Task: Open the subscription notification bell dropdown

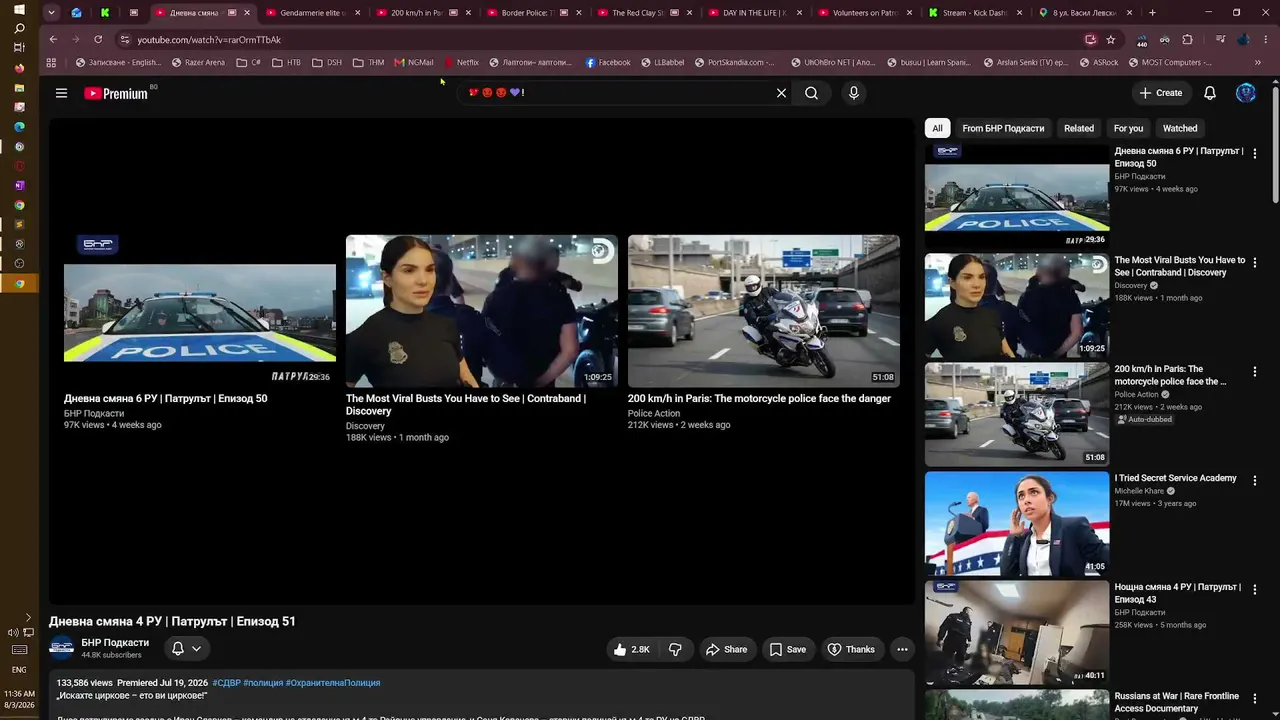Action: (186, 649)
